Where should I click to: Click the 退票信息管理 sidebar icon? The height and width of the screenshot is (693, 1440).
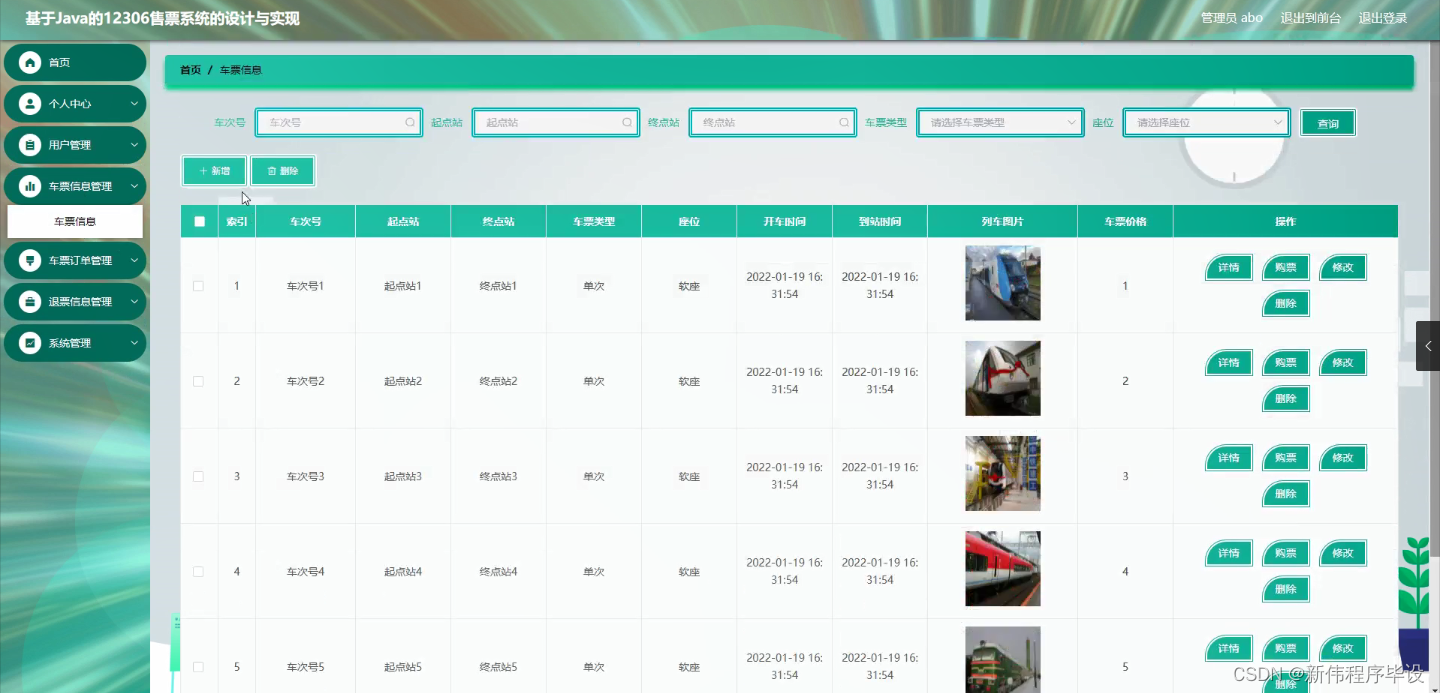[x=31, y=301]
